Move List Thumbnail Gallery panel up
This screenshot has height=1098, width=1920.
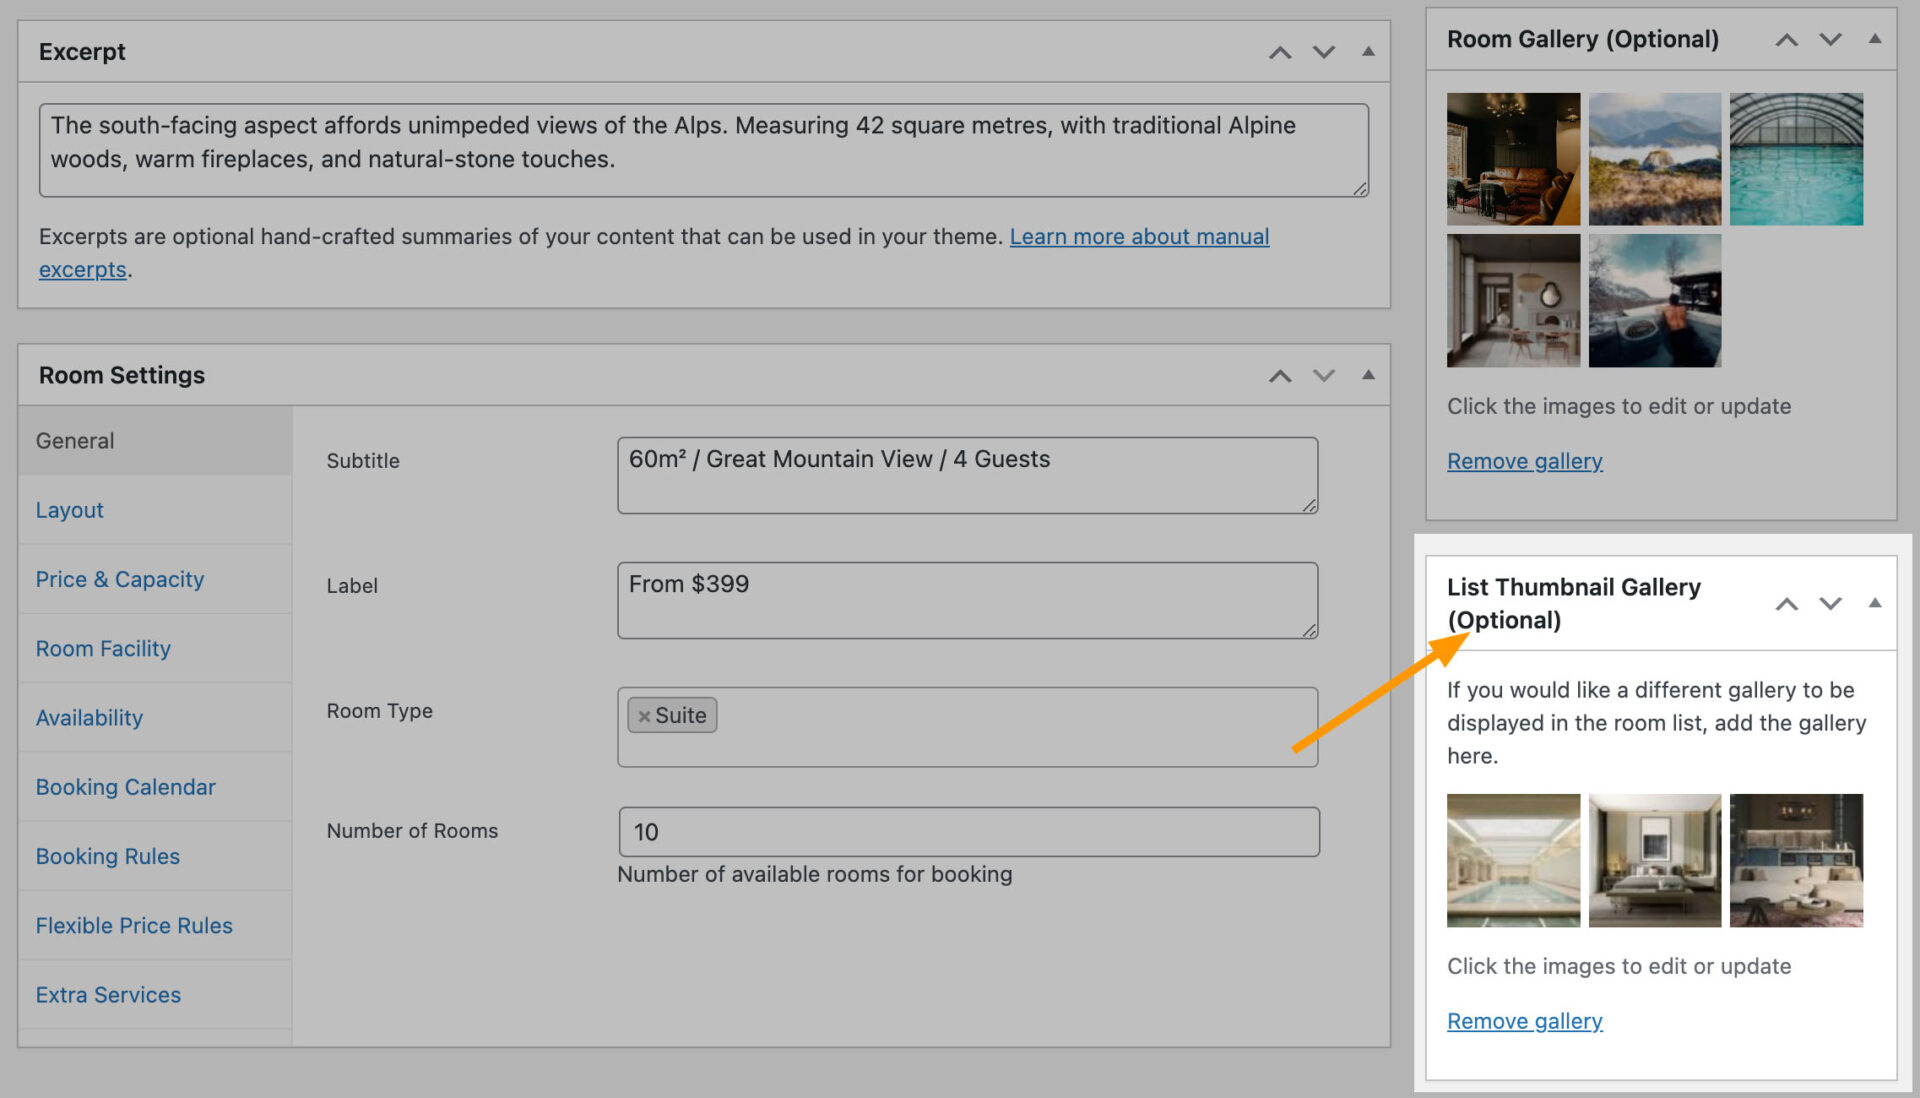tap(1787, 603)
